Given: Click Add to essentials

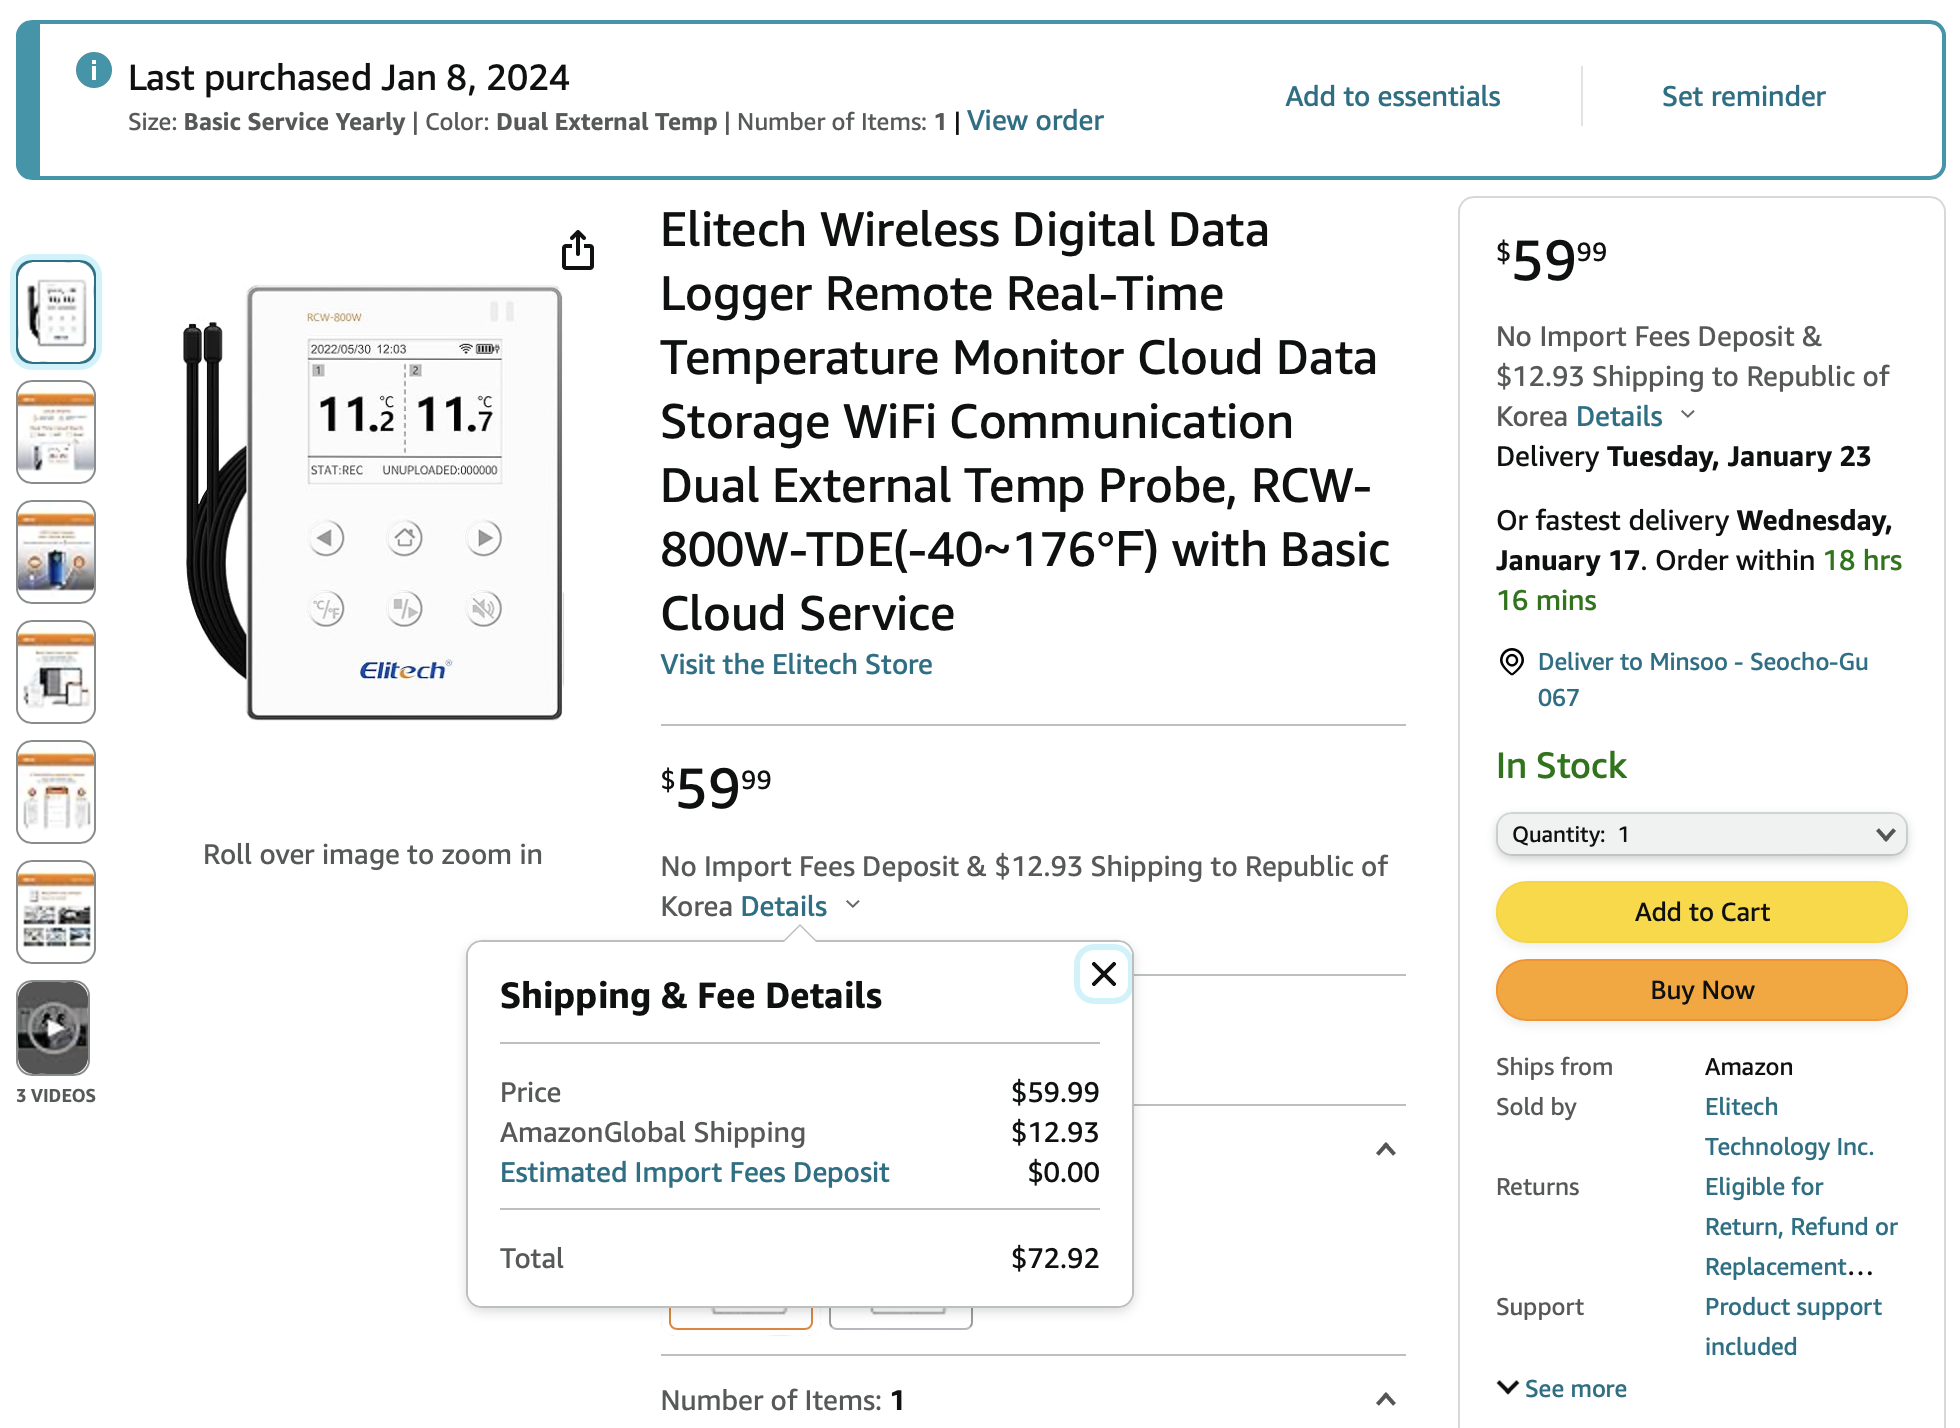Looking at the screenshot, I should pyautogui.click(x=1392, y=96).
